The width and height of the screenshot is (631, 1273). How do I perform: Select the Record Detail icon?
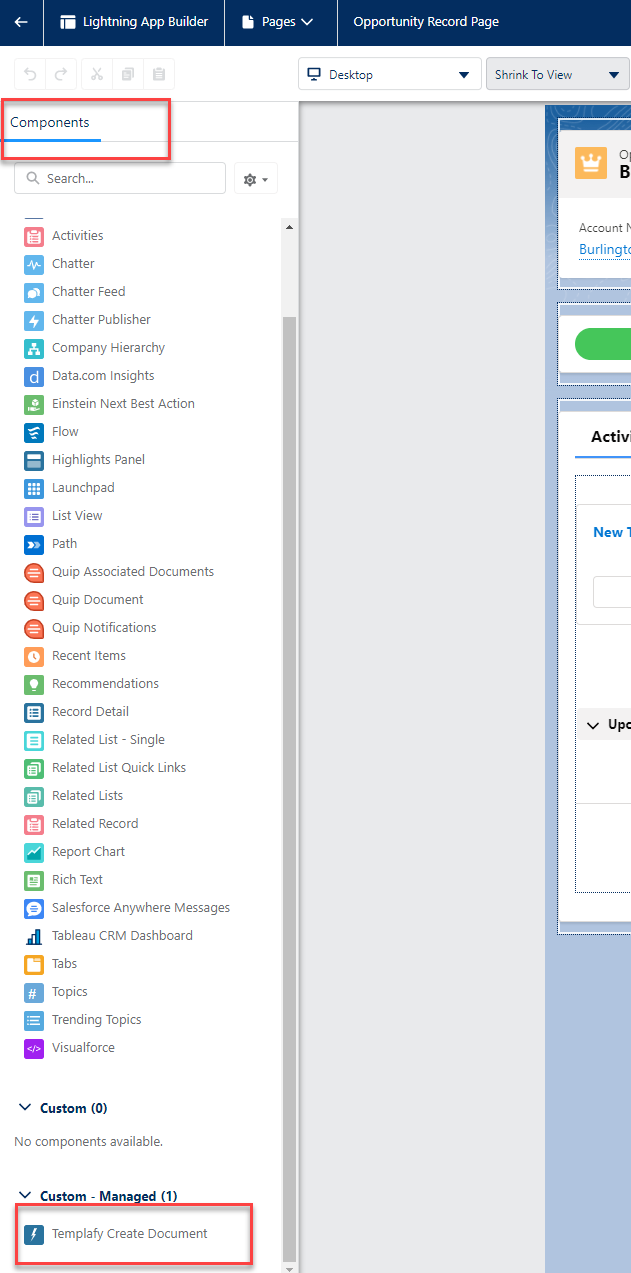pos(34,712)
